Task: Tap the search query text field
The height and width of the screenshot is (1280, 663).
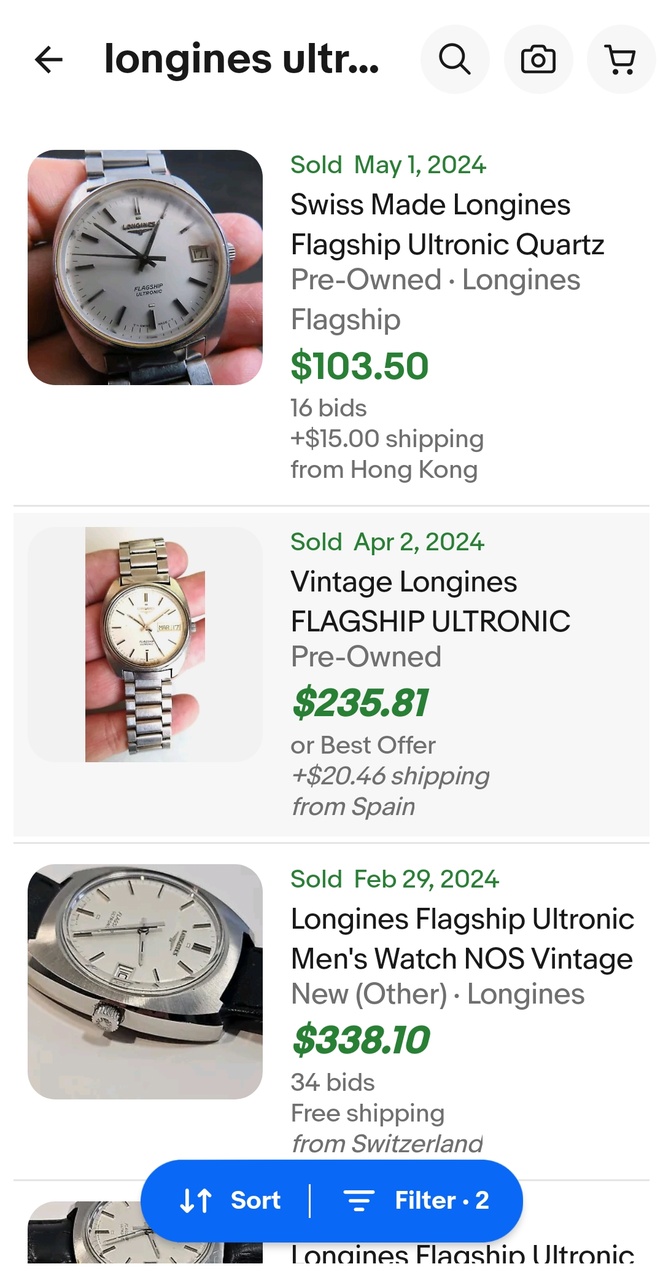Action: coord(242,60)
